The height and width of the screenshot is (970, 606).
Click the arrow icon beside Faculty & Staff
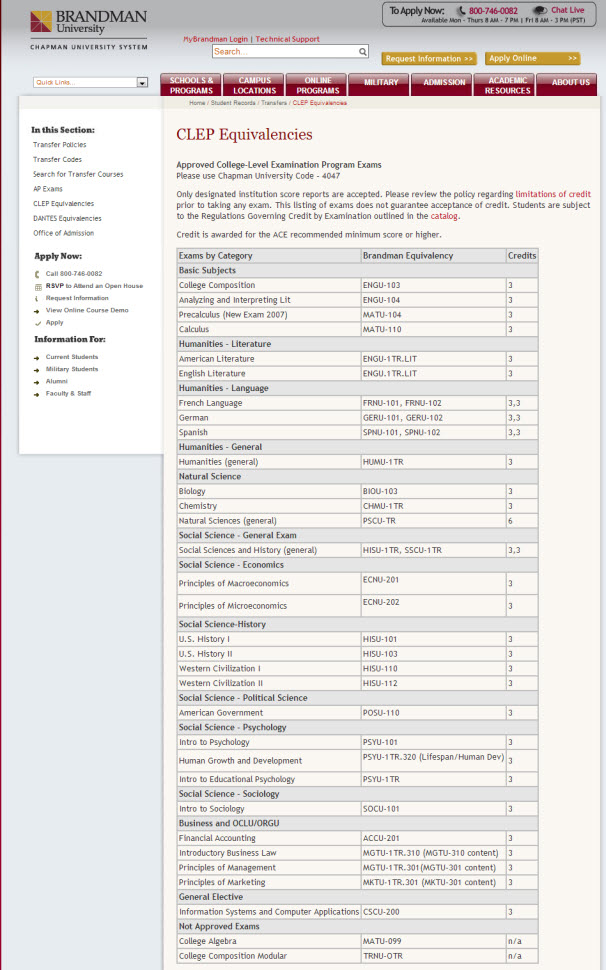tap(37, 394)
